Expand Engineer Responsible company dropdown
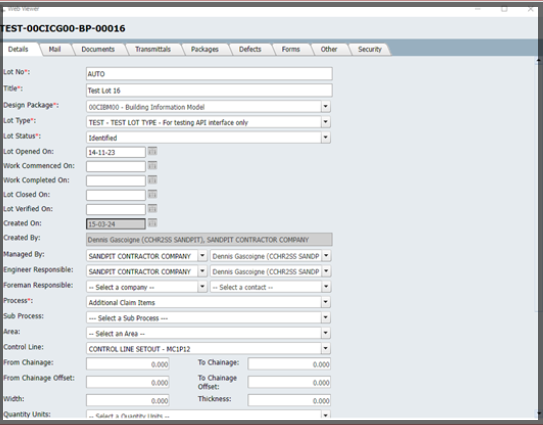543x425 pixels. [202, 271]
